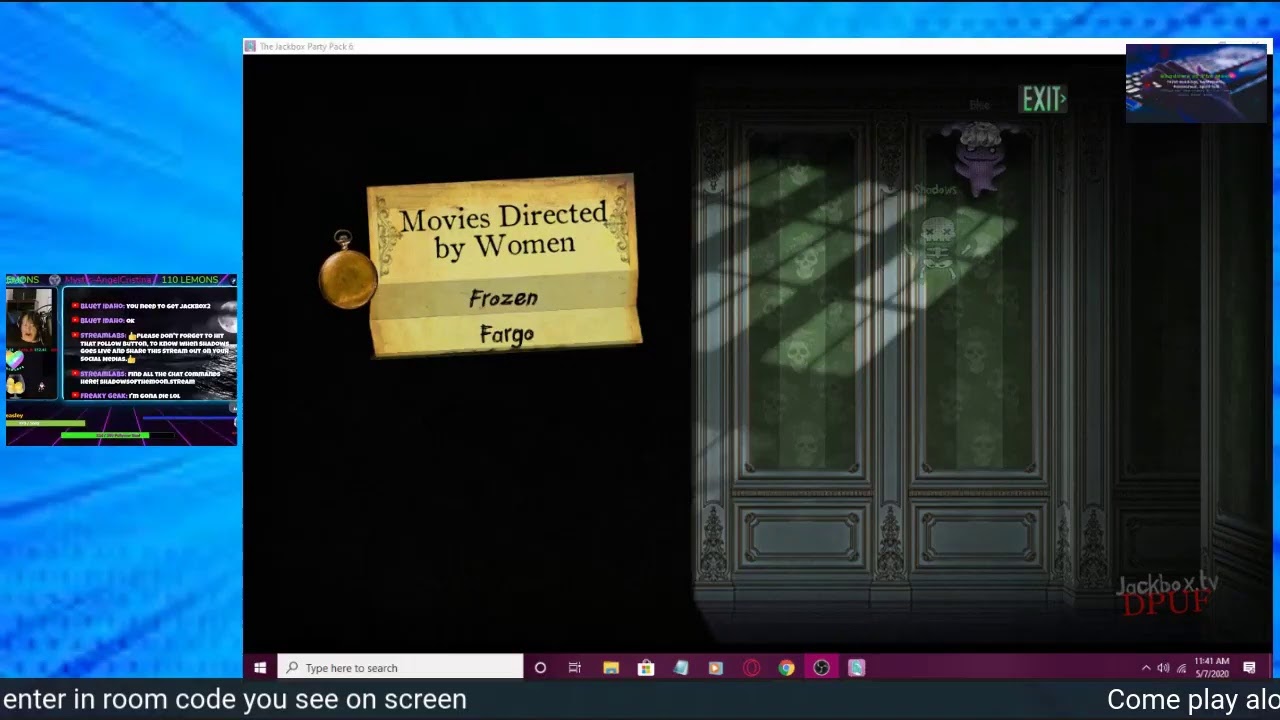1280x720 pixels.
Task: Open File Explorer from the taskbar
Action: click(611, 668)
